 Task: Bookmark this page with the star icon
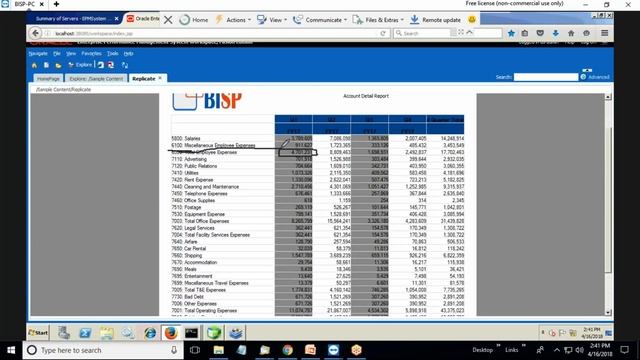click(x=511, y=33)
